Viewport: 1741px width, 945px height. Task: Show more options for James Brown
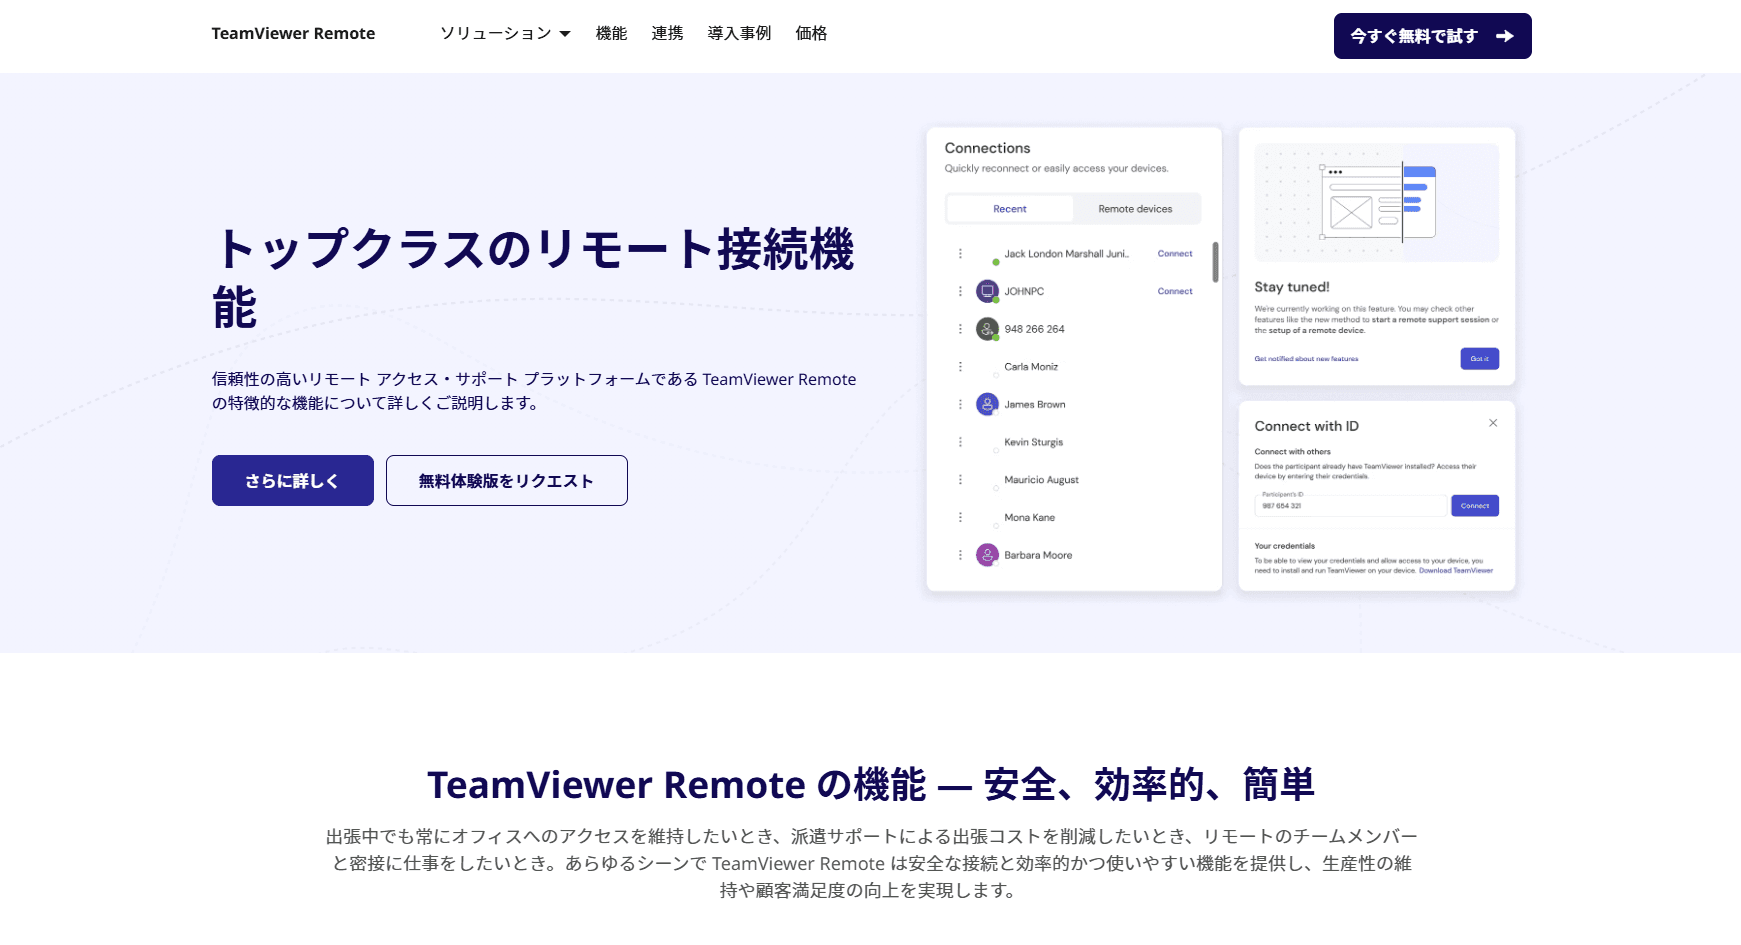click(960, 405)
